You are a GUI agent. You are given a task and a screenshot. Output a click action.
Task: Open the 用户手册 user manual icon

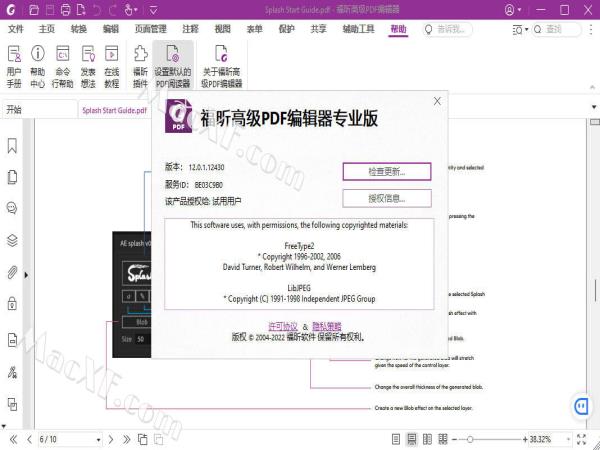14,66
